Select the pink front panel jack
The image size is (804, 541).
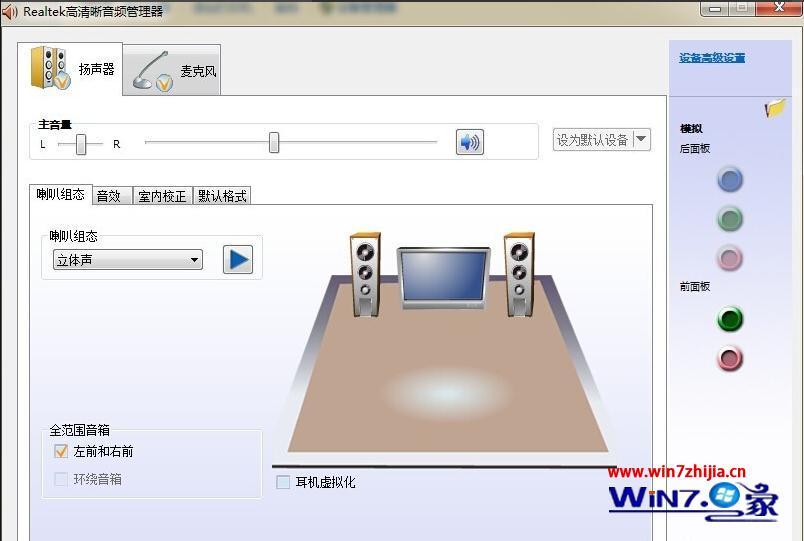[x=730, y=358]
